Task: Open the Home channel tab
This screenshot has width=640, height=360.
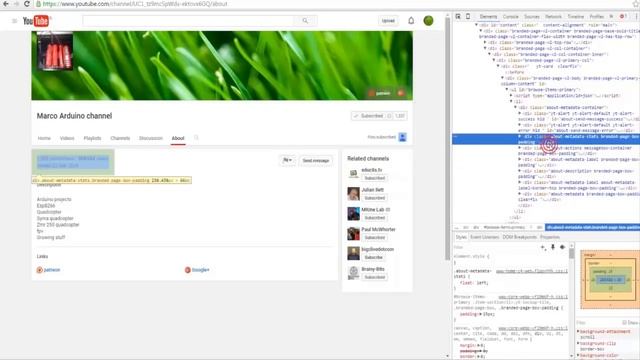Action: 44,138
